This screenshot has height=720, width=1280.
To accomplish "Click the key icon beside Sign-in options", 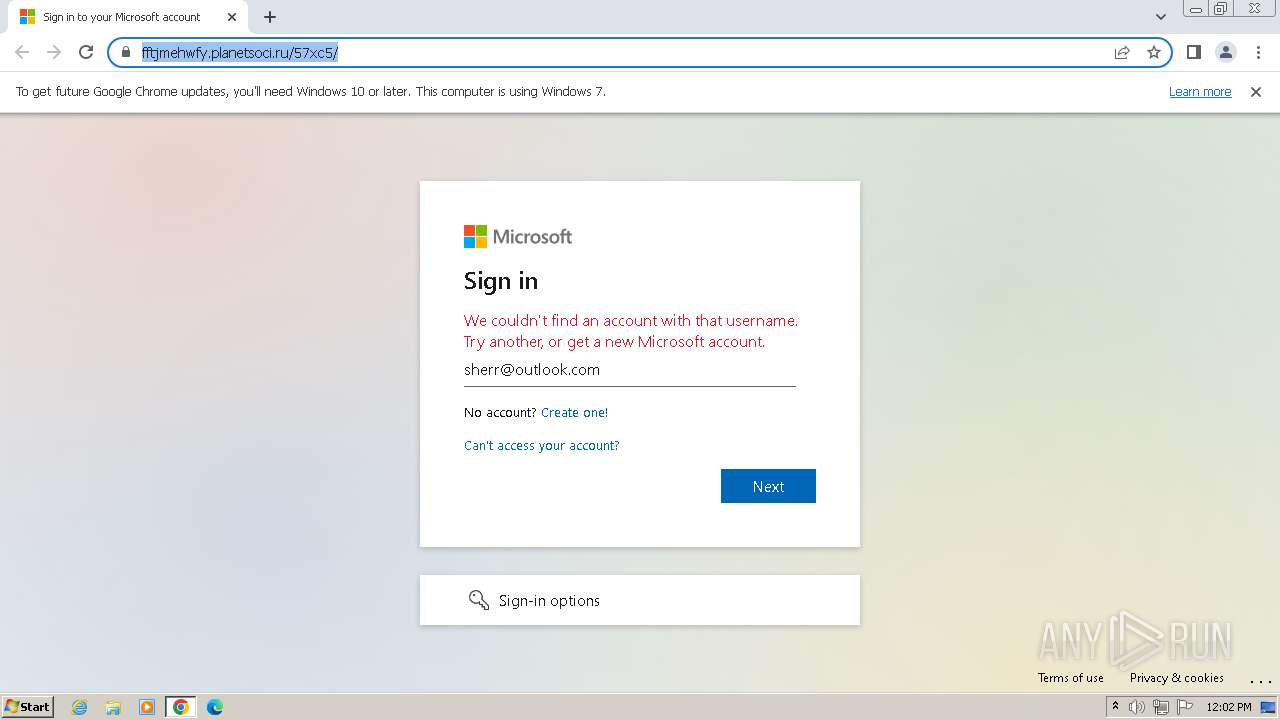I will 479,600.
